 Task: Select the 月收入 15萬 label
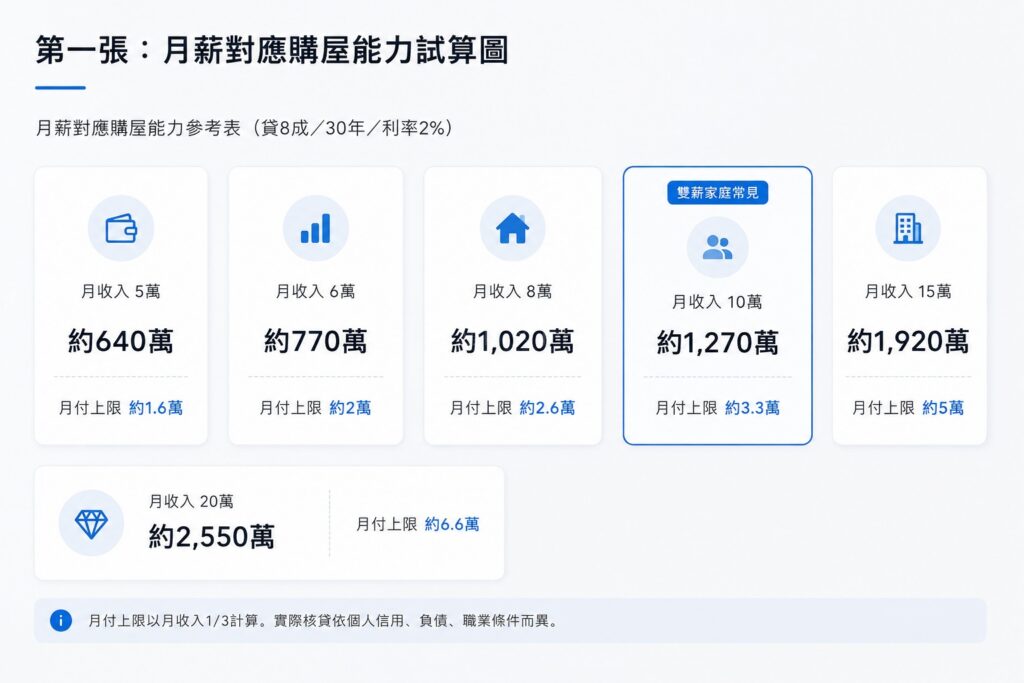pyautogui.click(x=908, y=291)
